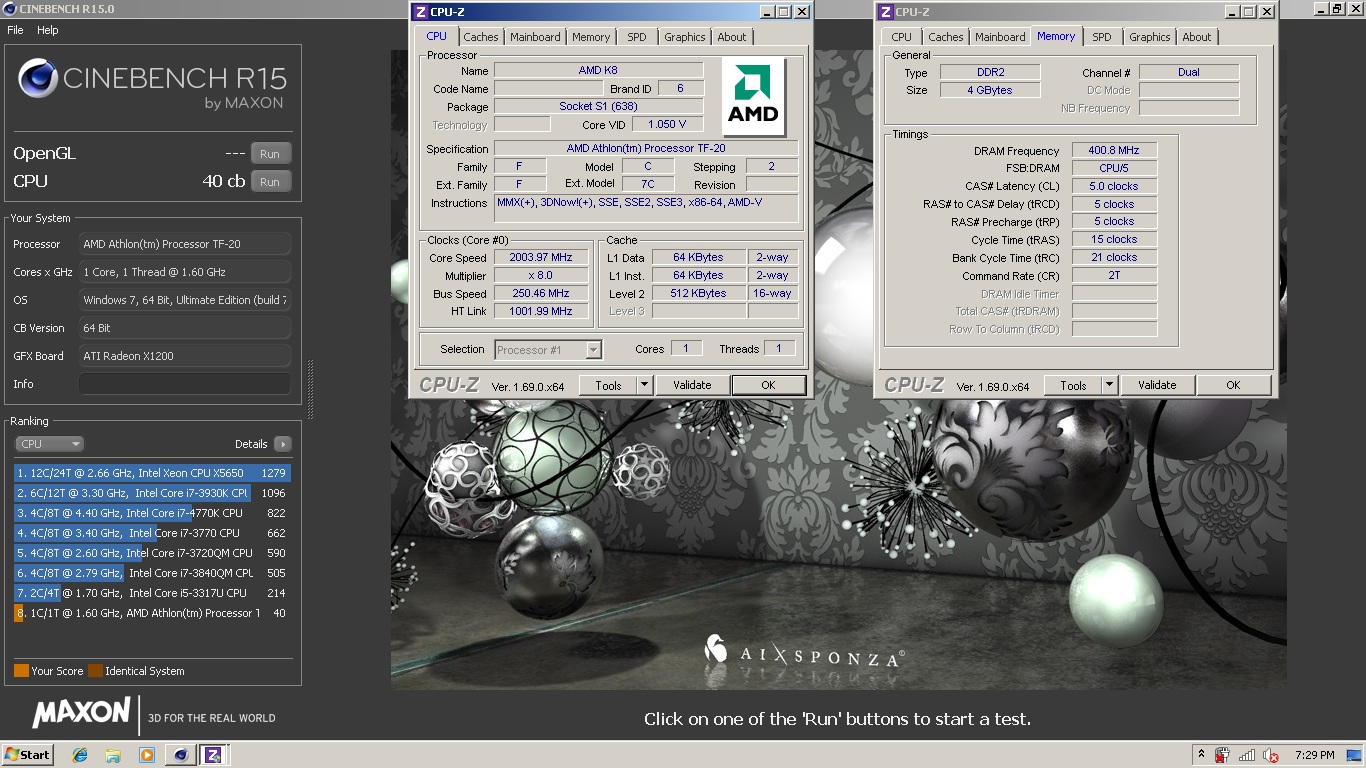Switch to Caches tab in left CPU-Z
The width and height of the screenshot is (1366, 768).
pyautogui.click(x=481, y=37)
